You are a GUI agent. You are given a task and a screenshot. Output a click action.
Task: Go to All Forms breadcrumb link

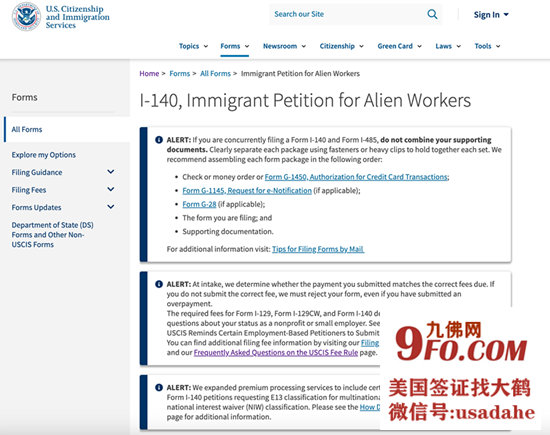(x=215, y=74)
